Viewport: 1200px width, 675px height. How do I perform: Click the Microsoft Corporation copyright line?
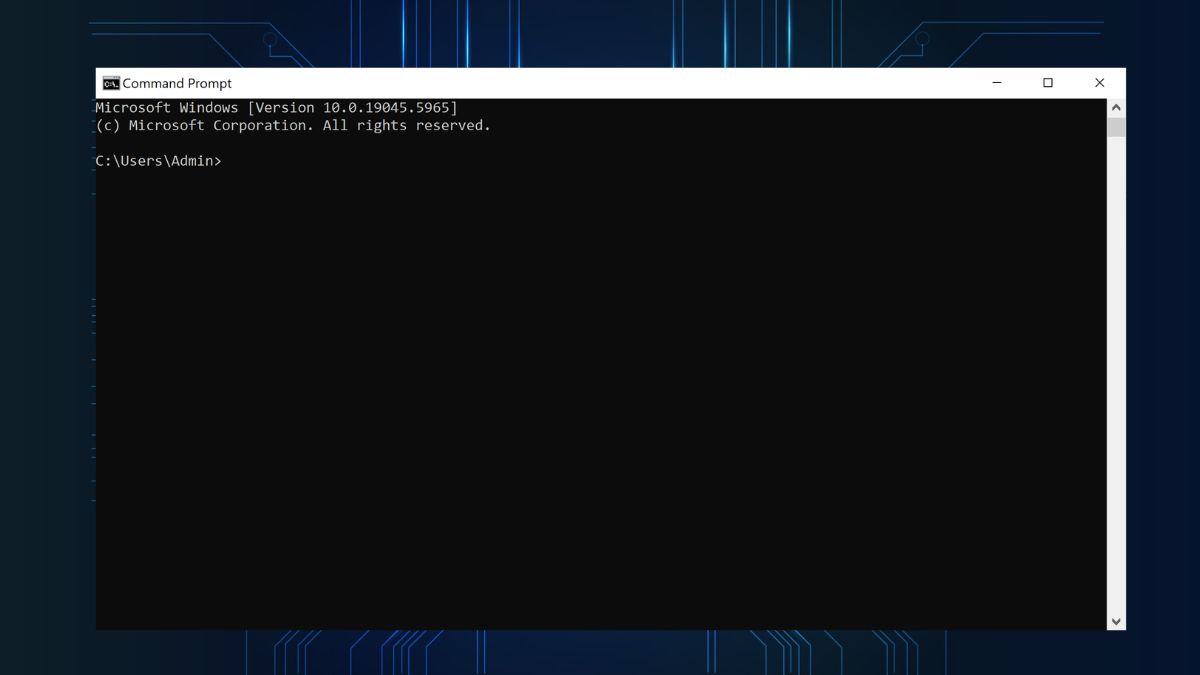(293, 125)
